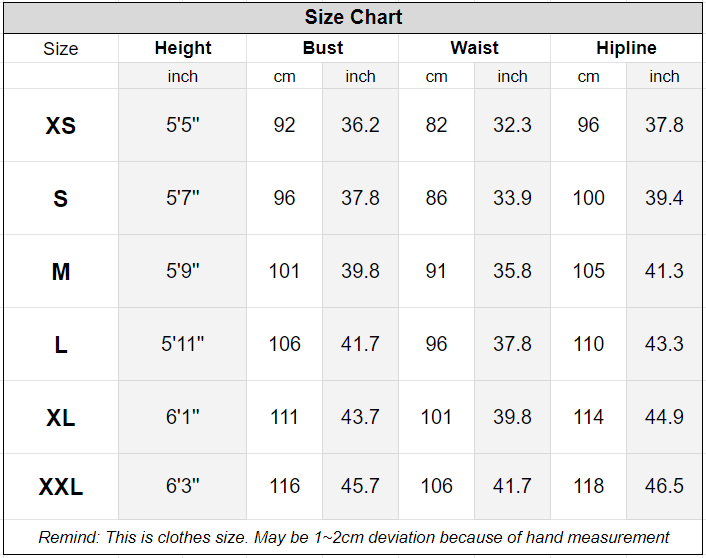This screenshot has height=558, width=706.
Task: Click the Waist column header
Action: tap(475, 48)
